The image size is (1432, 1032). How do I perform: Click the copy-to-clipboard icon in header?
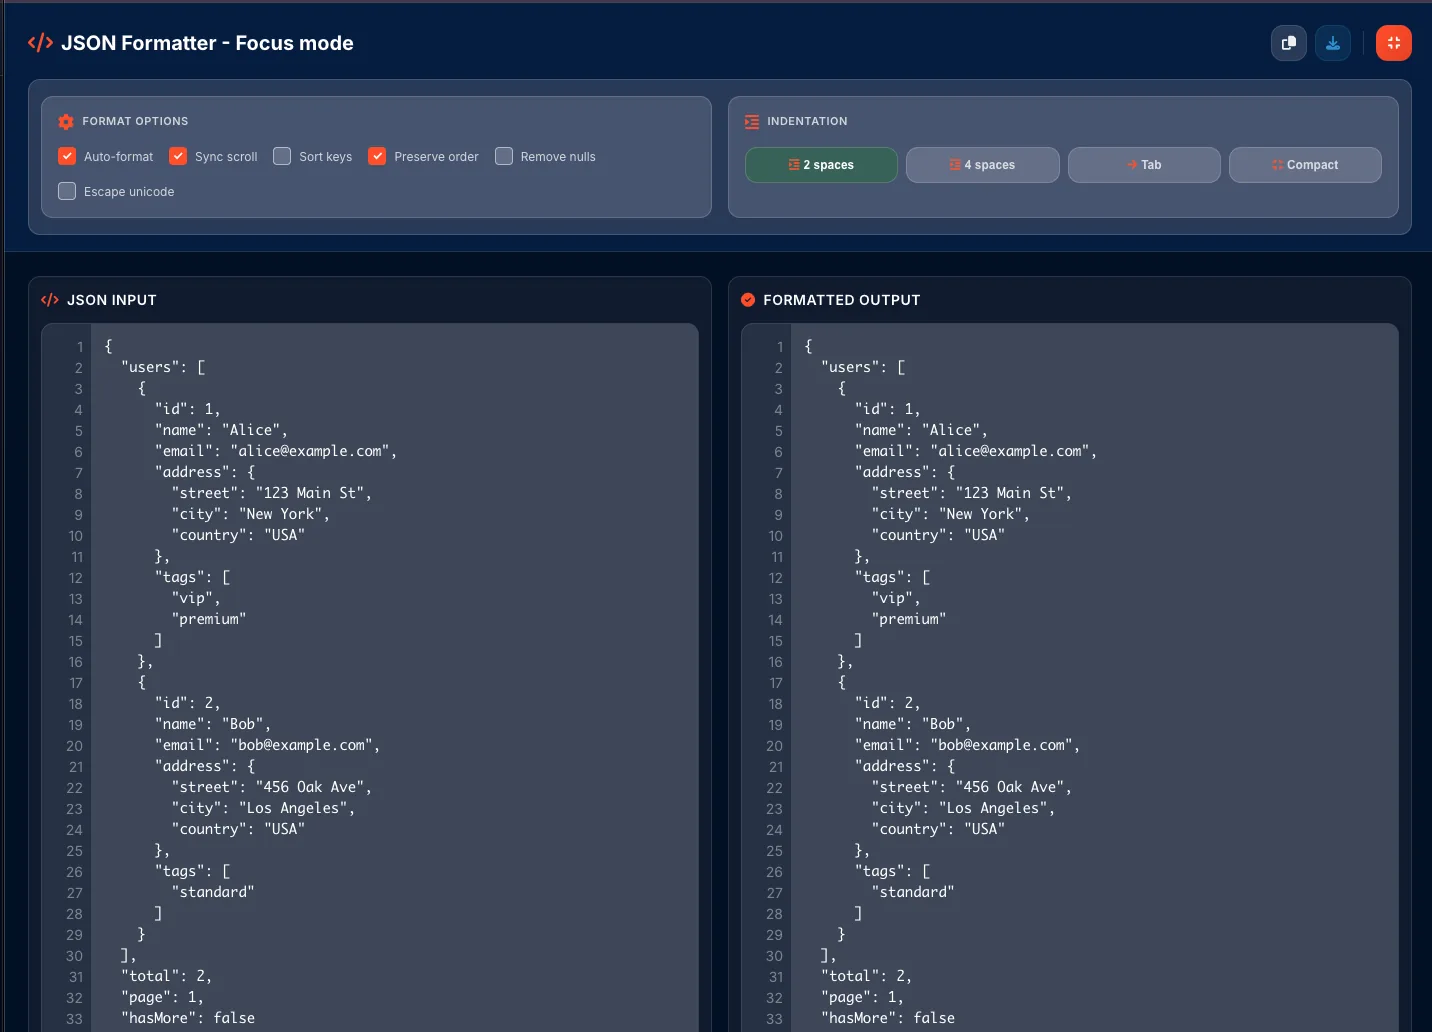pyautogui.click(x=1288, y=43)
